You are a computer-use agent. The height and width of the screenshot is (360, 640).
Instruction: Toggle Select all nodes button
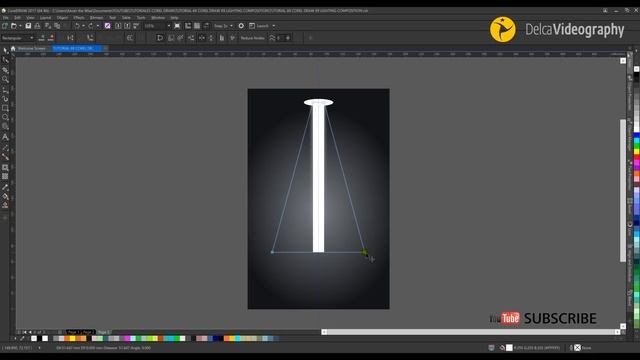coord(232,38)
